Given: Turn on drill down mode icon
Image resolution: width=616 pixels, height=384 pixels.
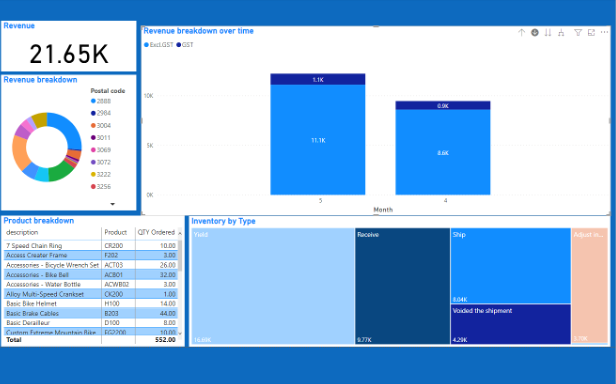Looking at the screenshot, I should point(535,33).
